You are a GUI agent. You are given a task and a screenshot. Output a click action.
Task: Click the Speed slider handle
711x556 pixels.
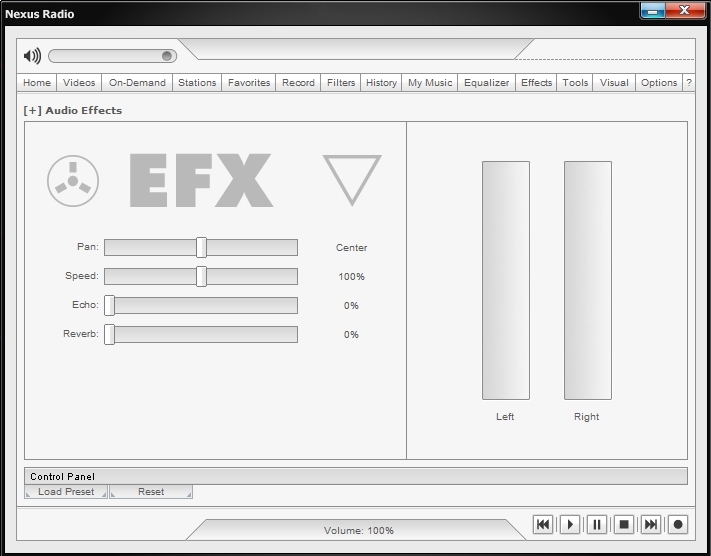(x=201, y=276)
